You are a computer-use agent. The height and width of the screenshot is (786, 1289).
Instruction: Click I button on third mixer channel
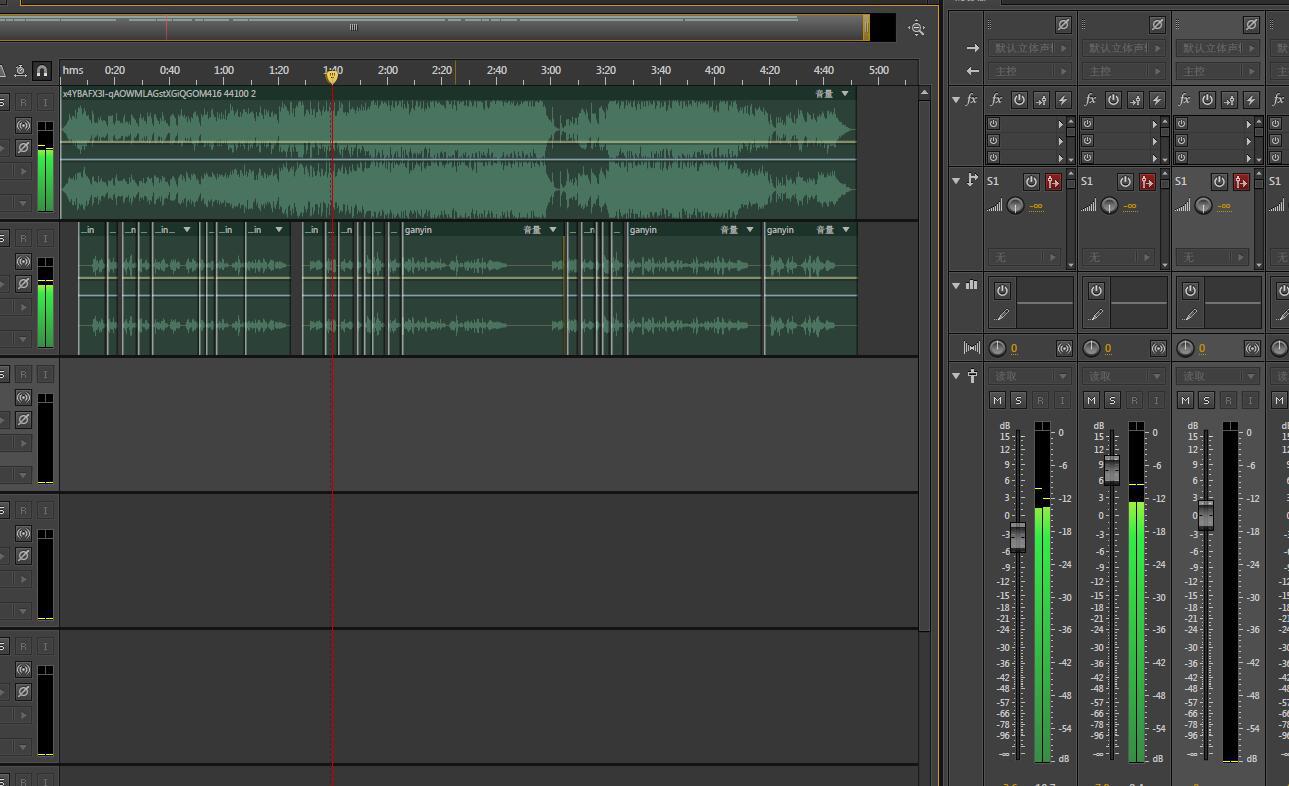1250,400
